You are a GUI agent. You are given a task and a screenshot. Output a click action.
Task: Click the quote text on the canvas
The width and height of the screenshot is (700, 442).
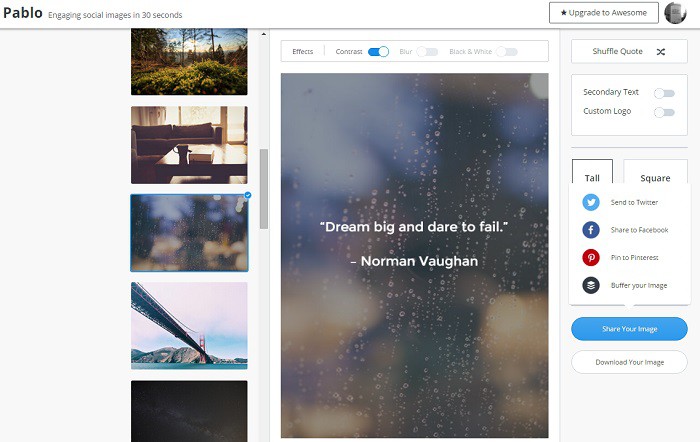tap(414, 227)
